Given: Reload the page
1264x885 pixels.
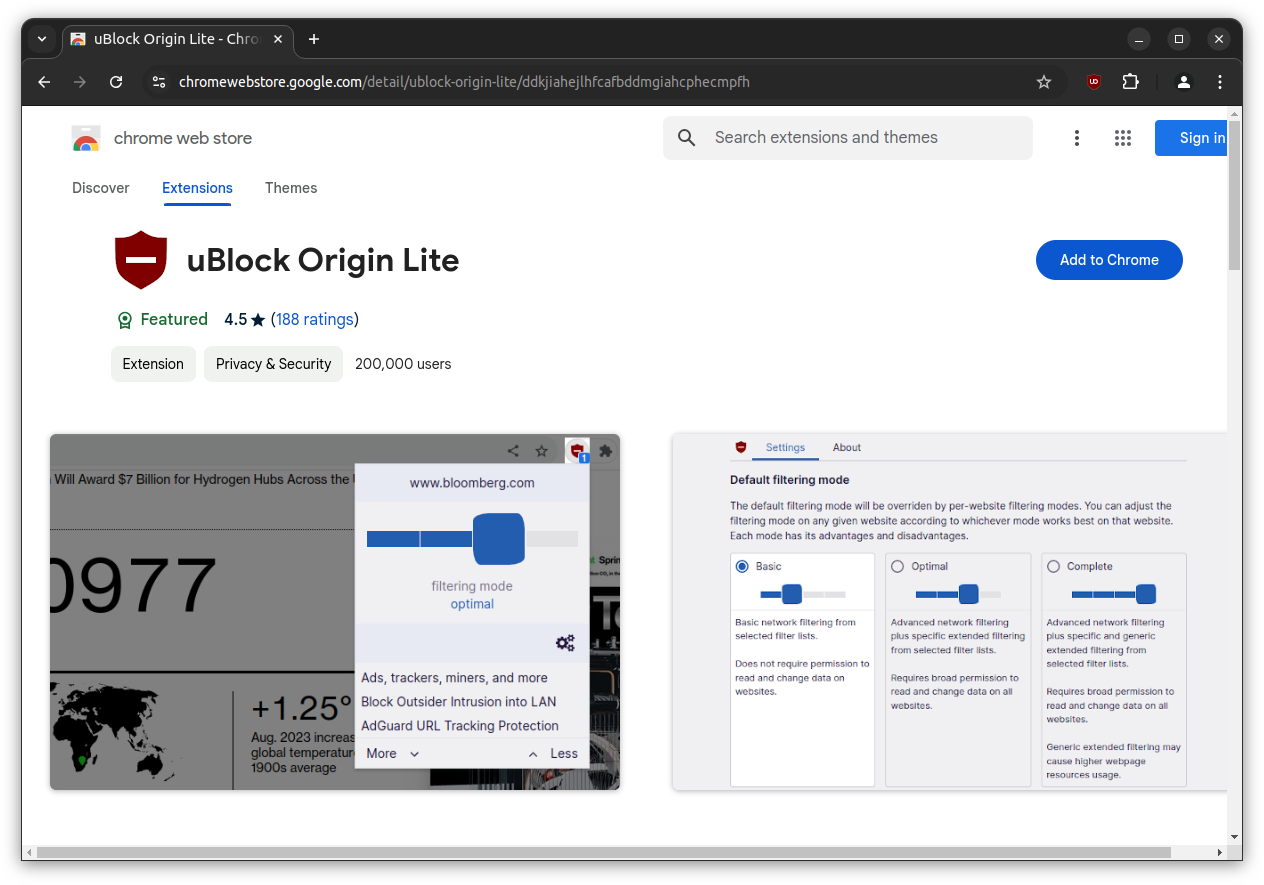Looking at the screenshot, I should click(x=115, y=82).
